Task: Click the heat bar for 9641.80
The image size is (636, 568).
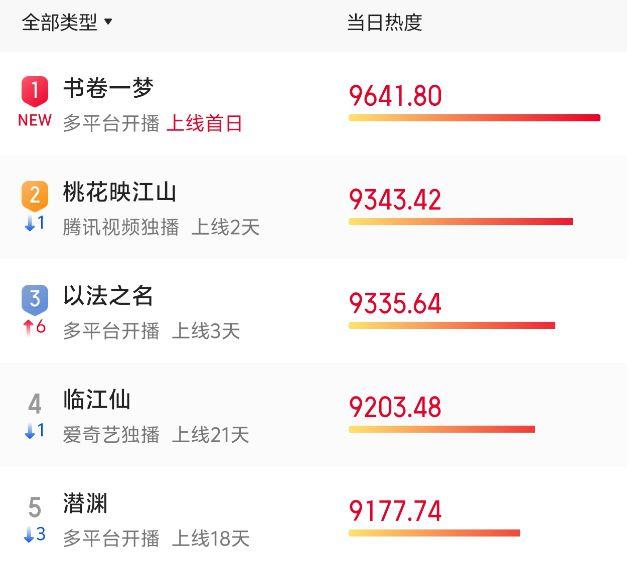Action: tap(474, 118)
